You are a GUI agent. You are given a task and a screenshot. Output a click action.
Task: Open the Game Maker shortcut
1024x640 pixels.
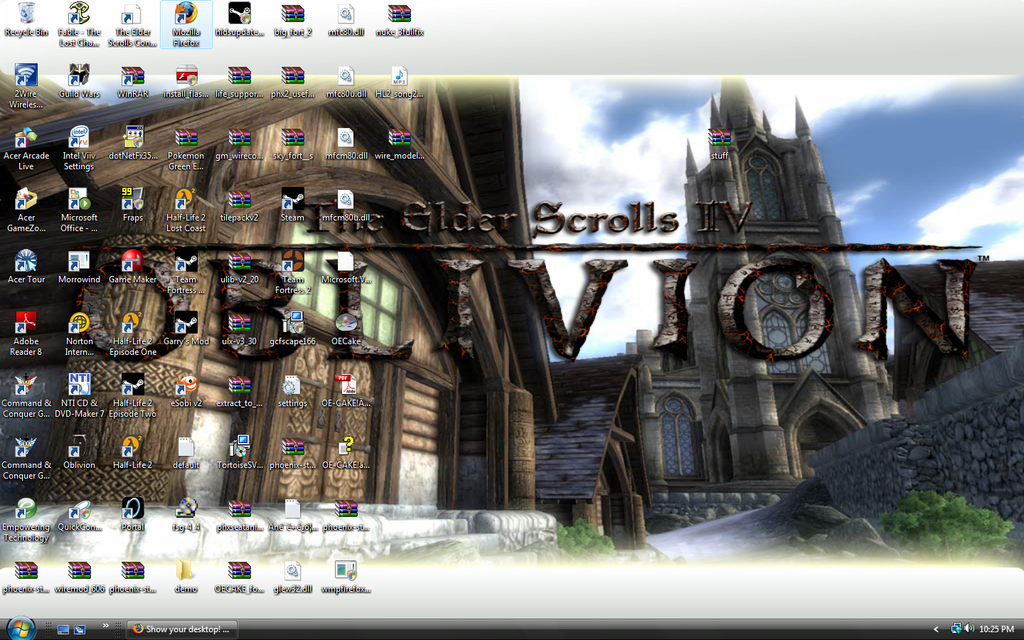tap(133, 267)
